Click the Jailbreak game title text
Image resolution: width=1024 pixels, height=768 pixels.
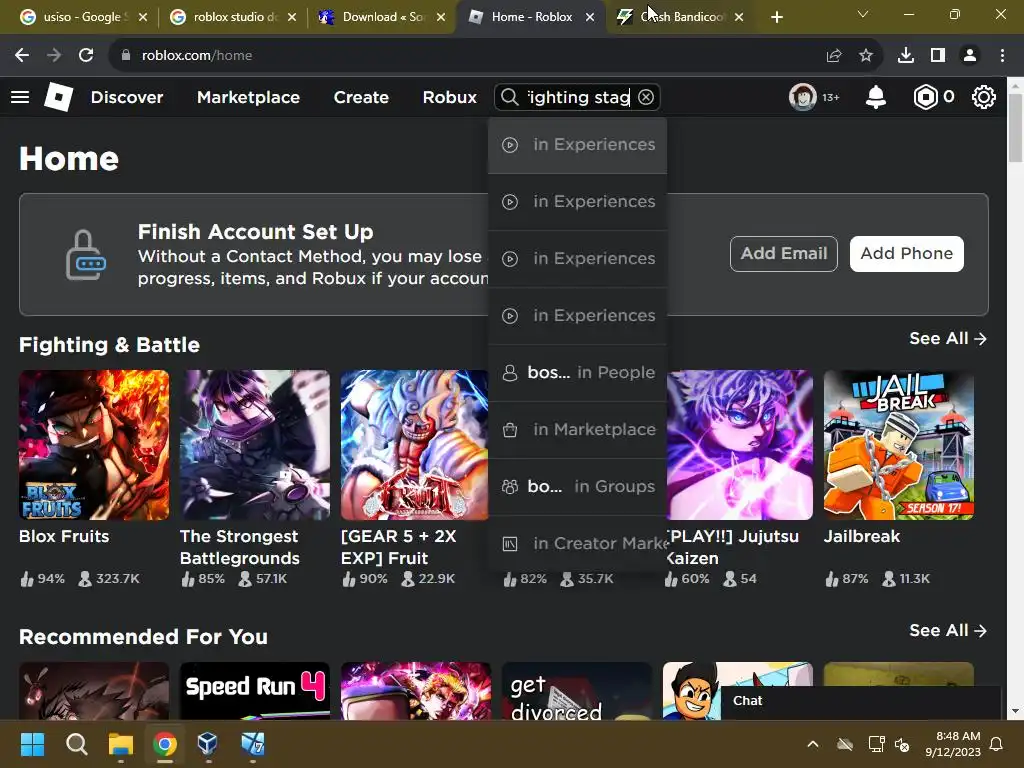click(861, 536)
